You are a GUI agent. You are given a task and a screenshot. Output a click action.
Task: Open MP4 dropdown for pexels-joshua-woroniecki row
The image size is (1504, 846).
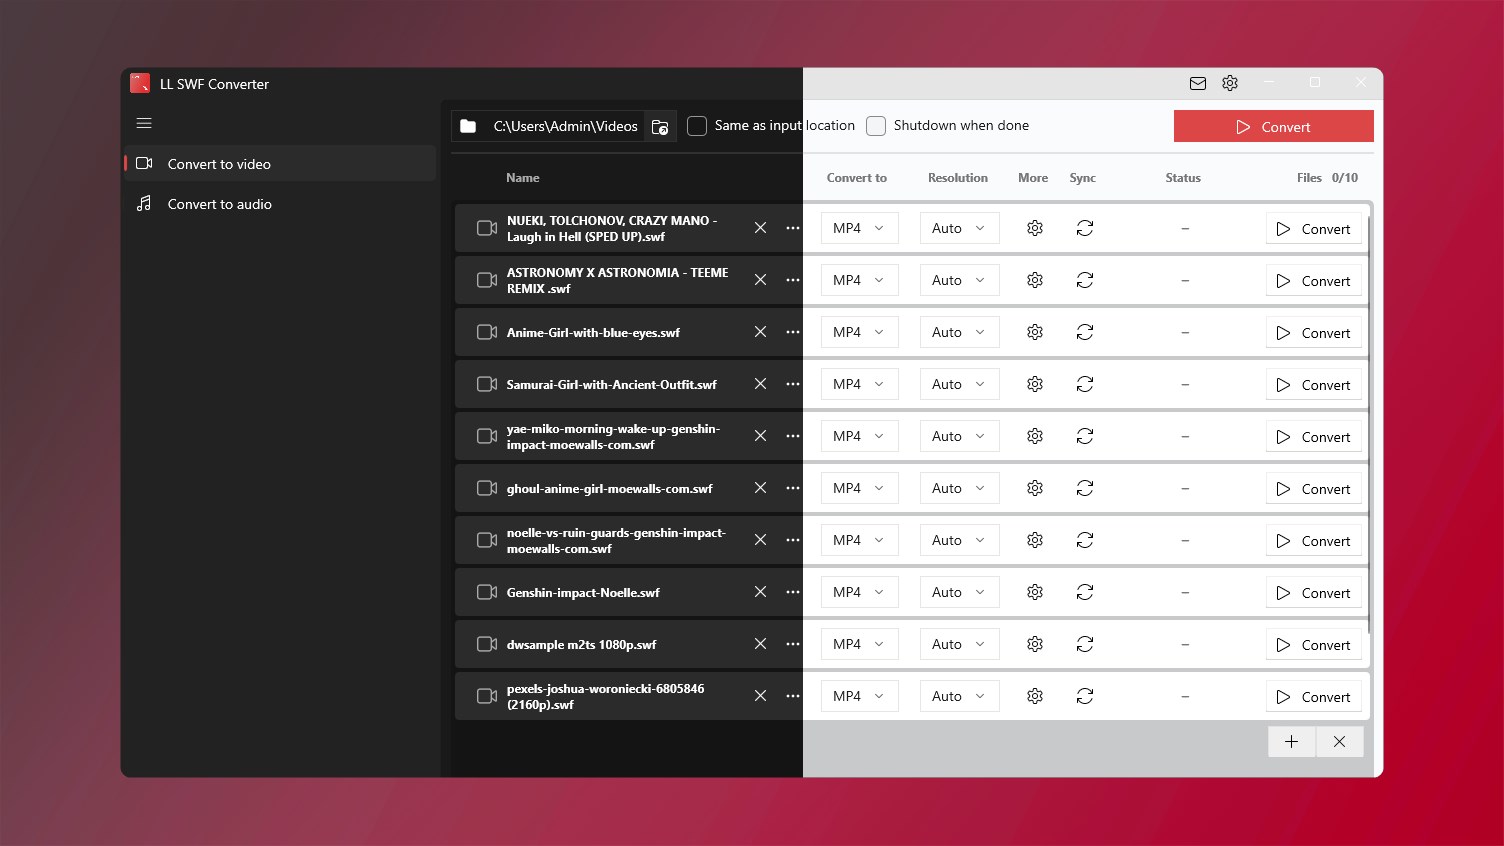pos(859,696)
